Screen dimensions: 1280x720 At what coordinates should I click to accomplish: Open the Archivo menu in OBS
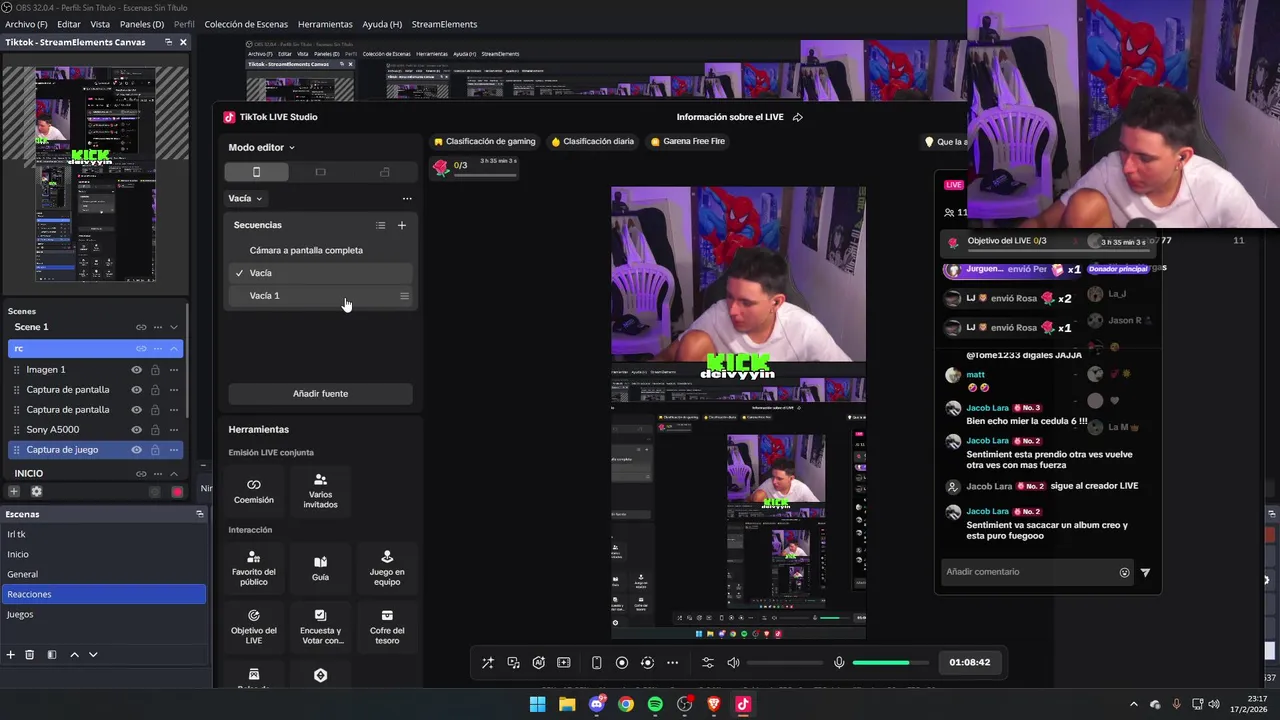(x=26, y=24)
